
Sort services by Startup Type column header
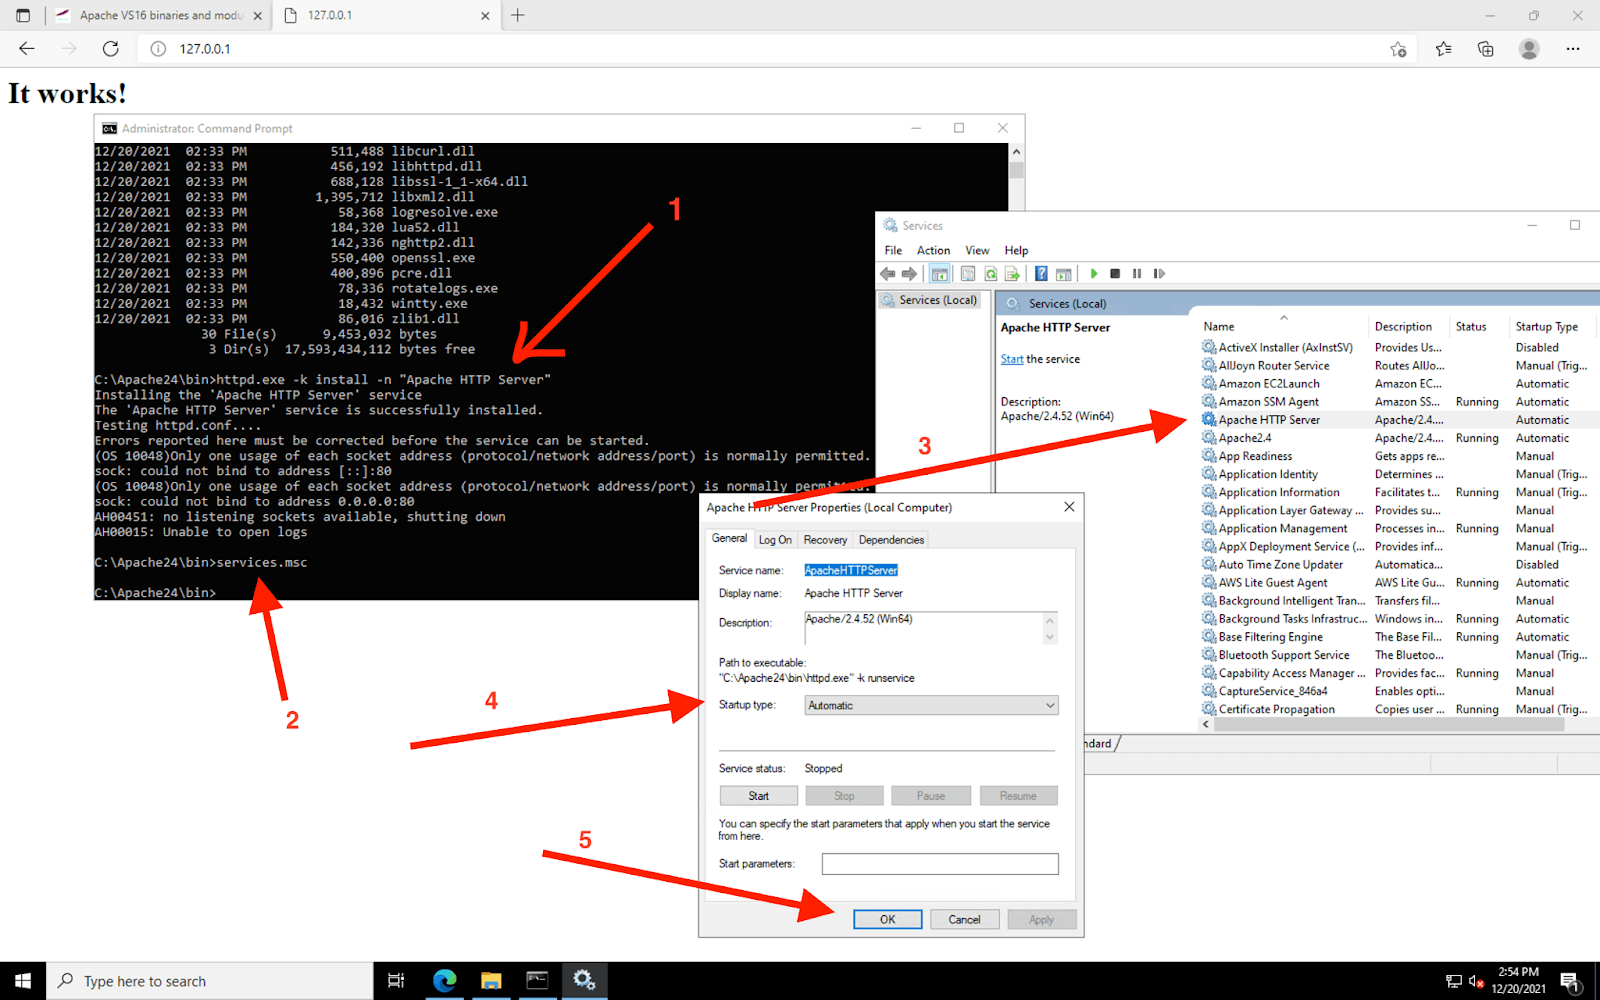(1551, 326)
